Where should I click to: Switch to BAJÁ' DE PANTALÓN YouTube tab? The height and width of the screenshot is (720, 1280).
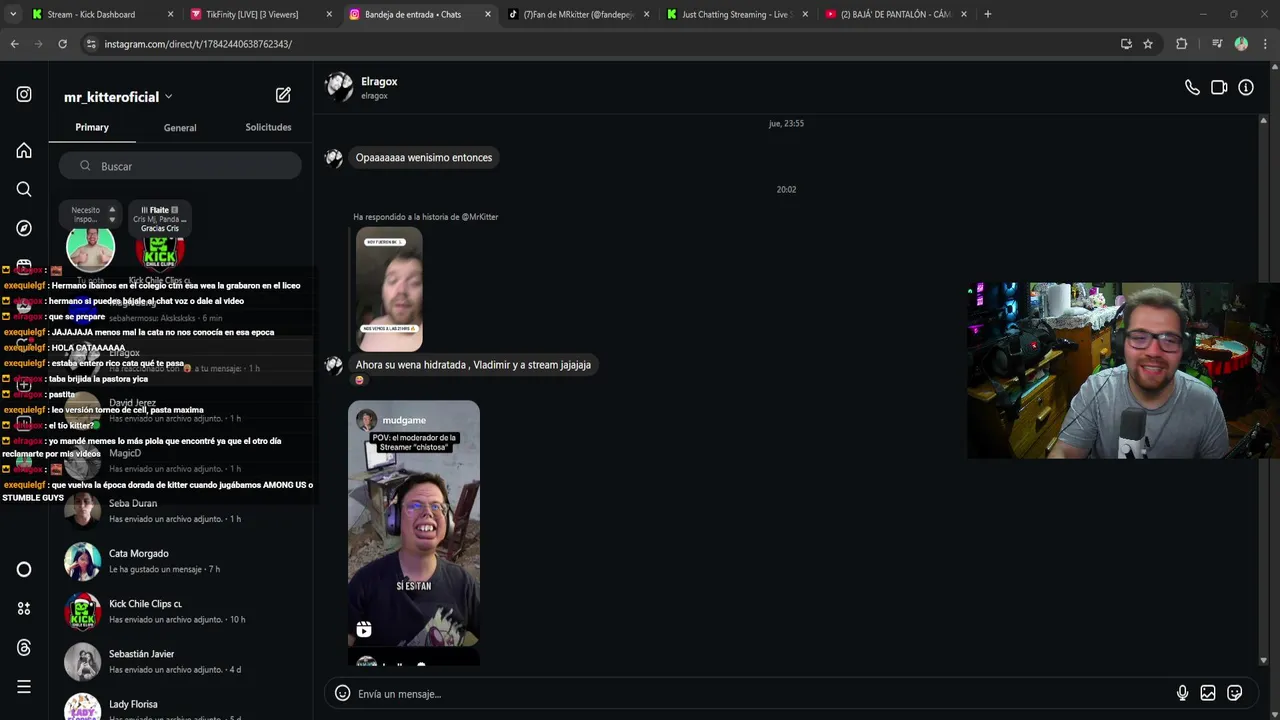897,14
